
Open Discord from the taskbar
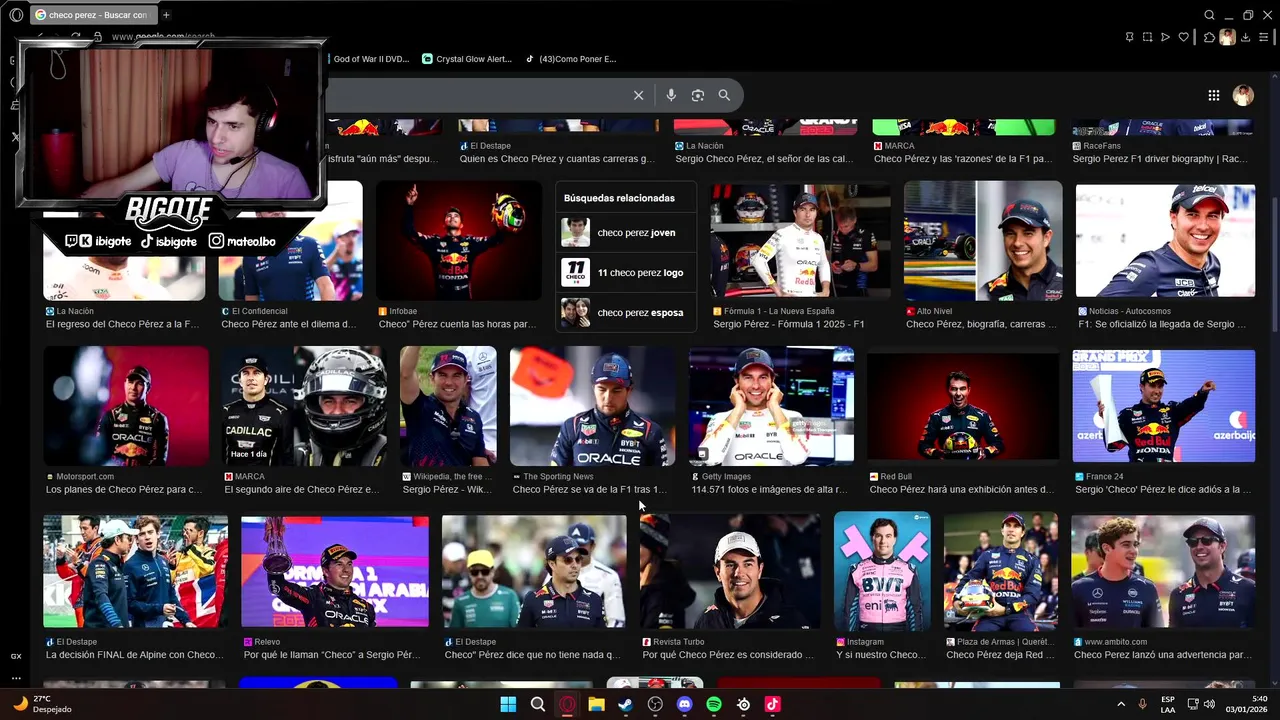684,704
